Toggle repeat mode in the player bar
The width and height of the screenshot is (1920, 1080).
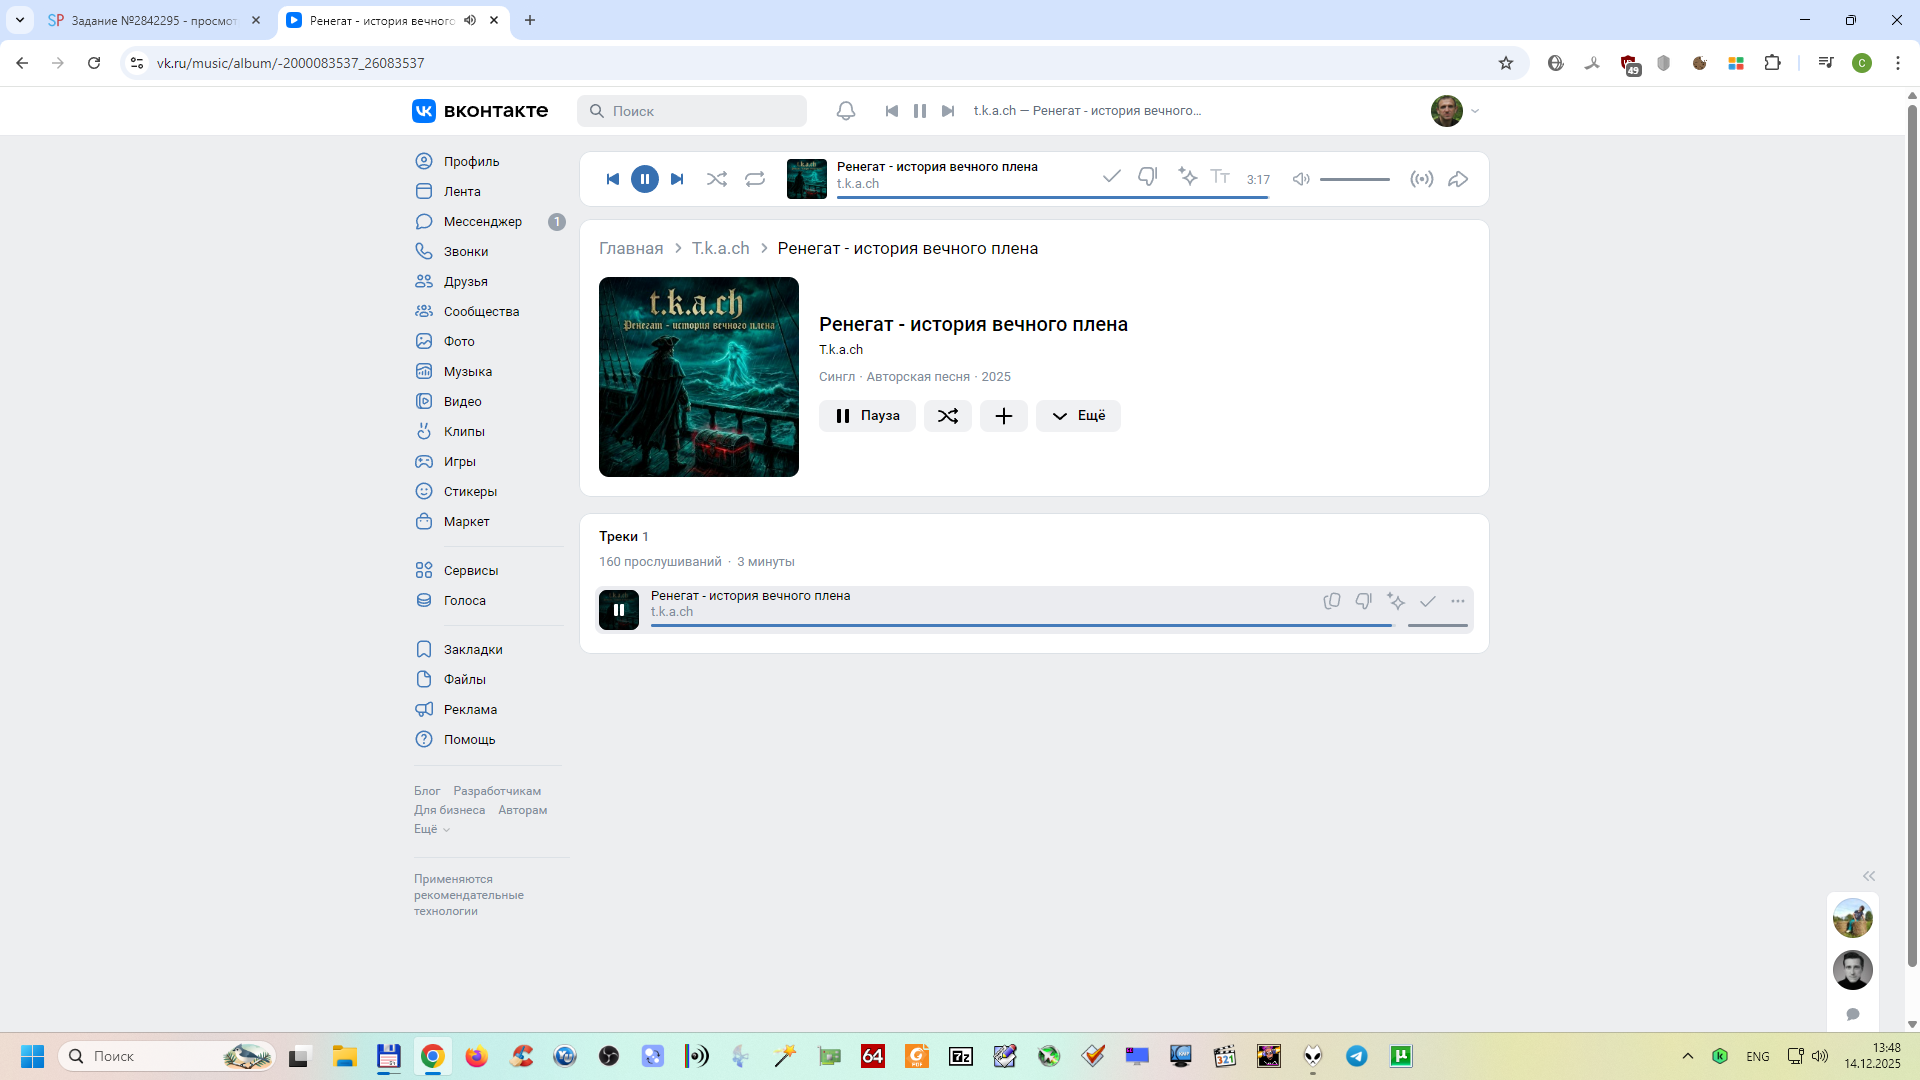pos(755,179)
